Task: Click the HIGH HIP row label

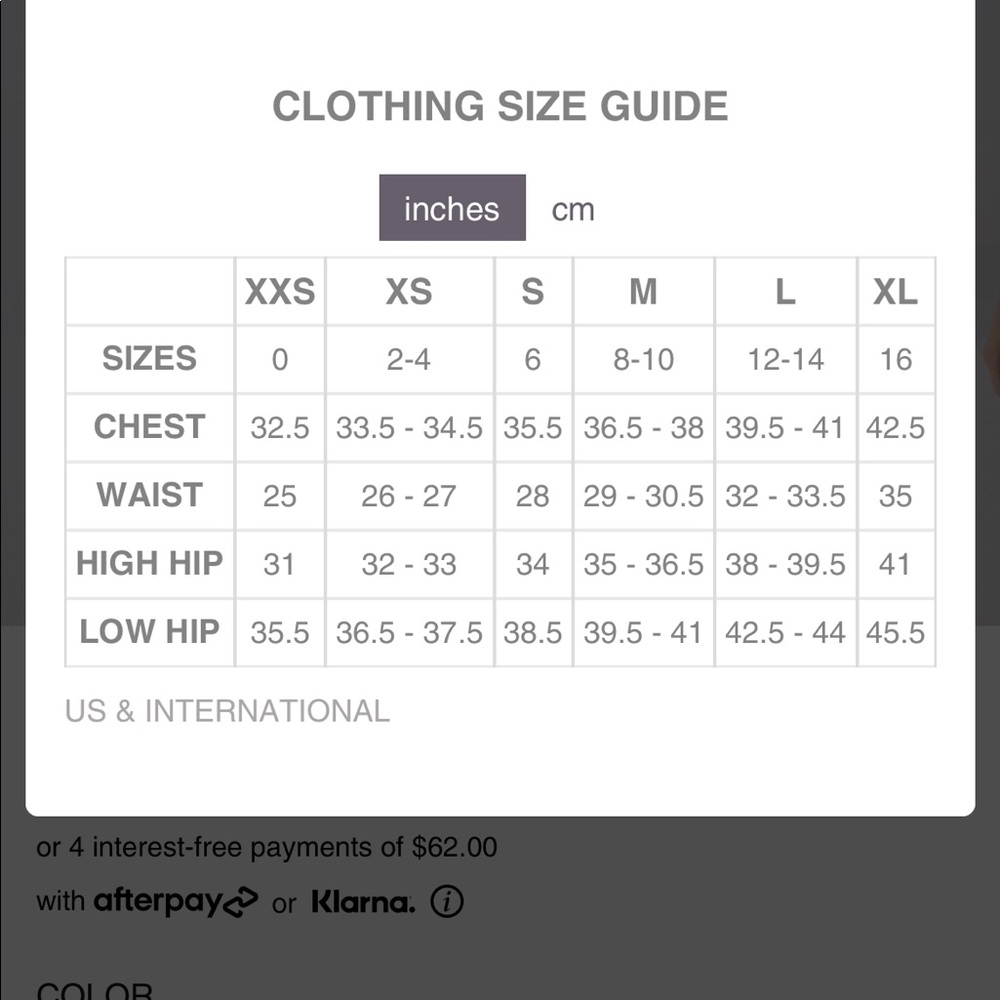Action: click(x=149, y=562)
